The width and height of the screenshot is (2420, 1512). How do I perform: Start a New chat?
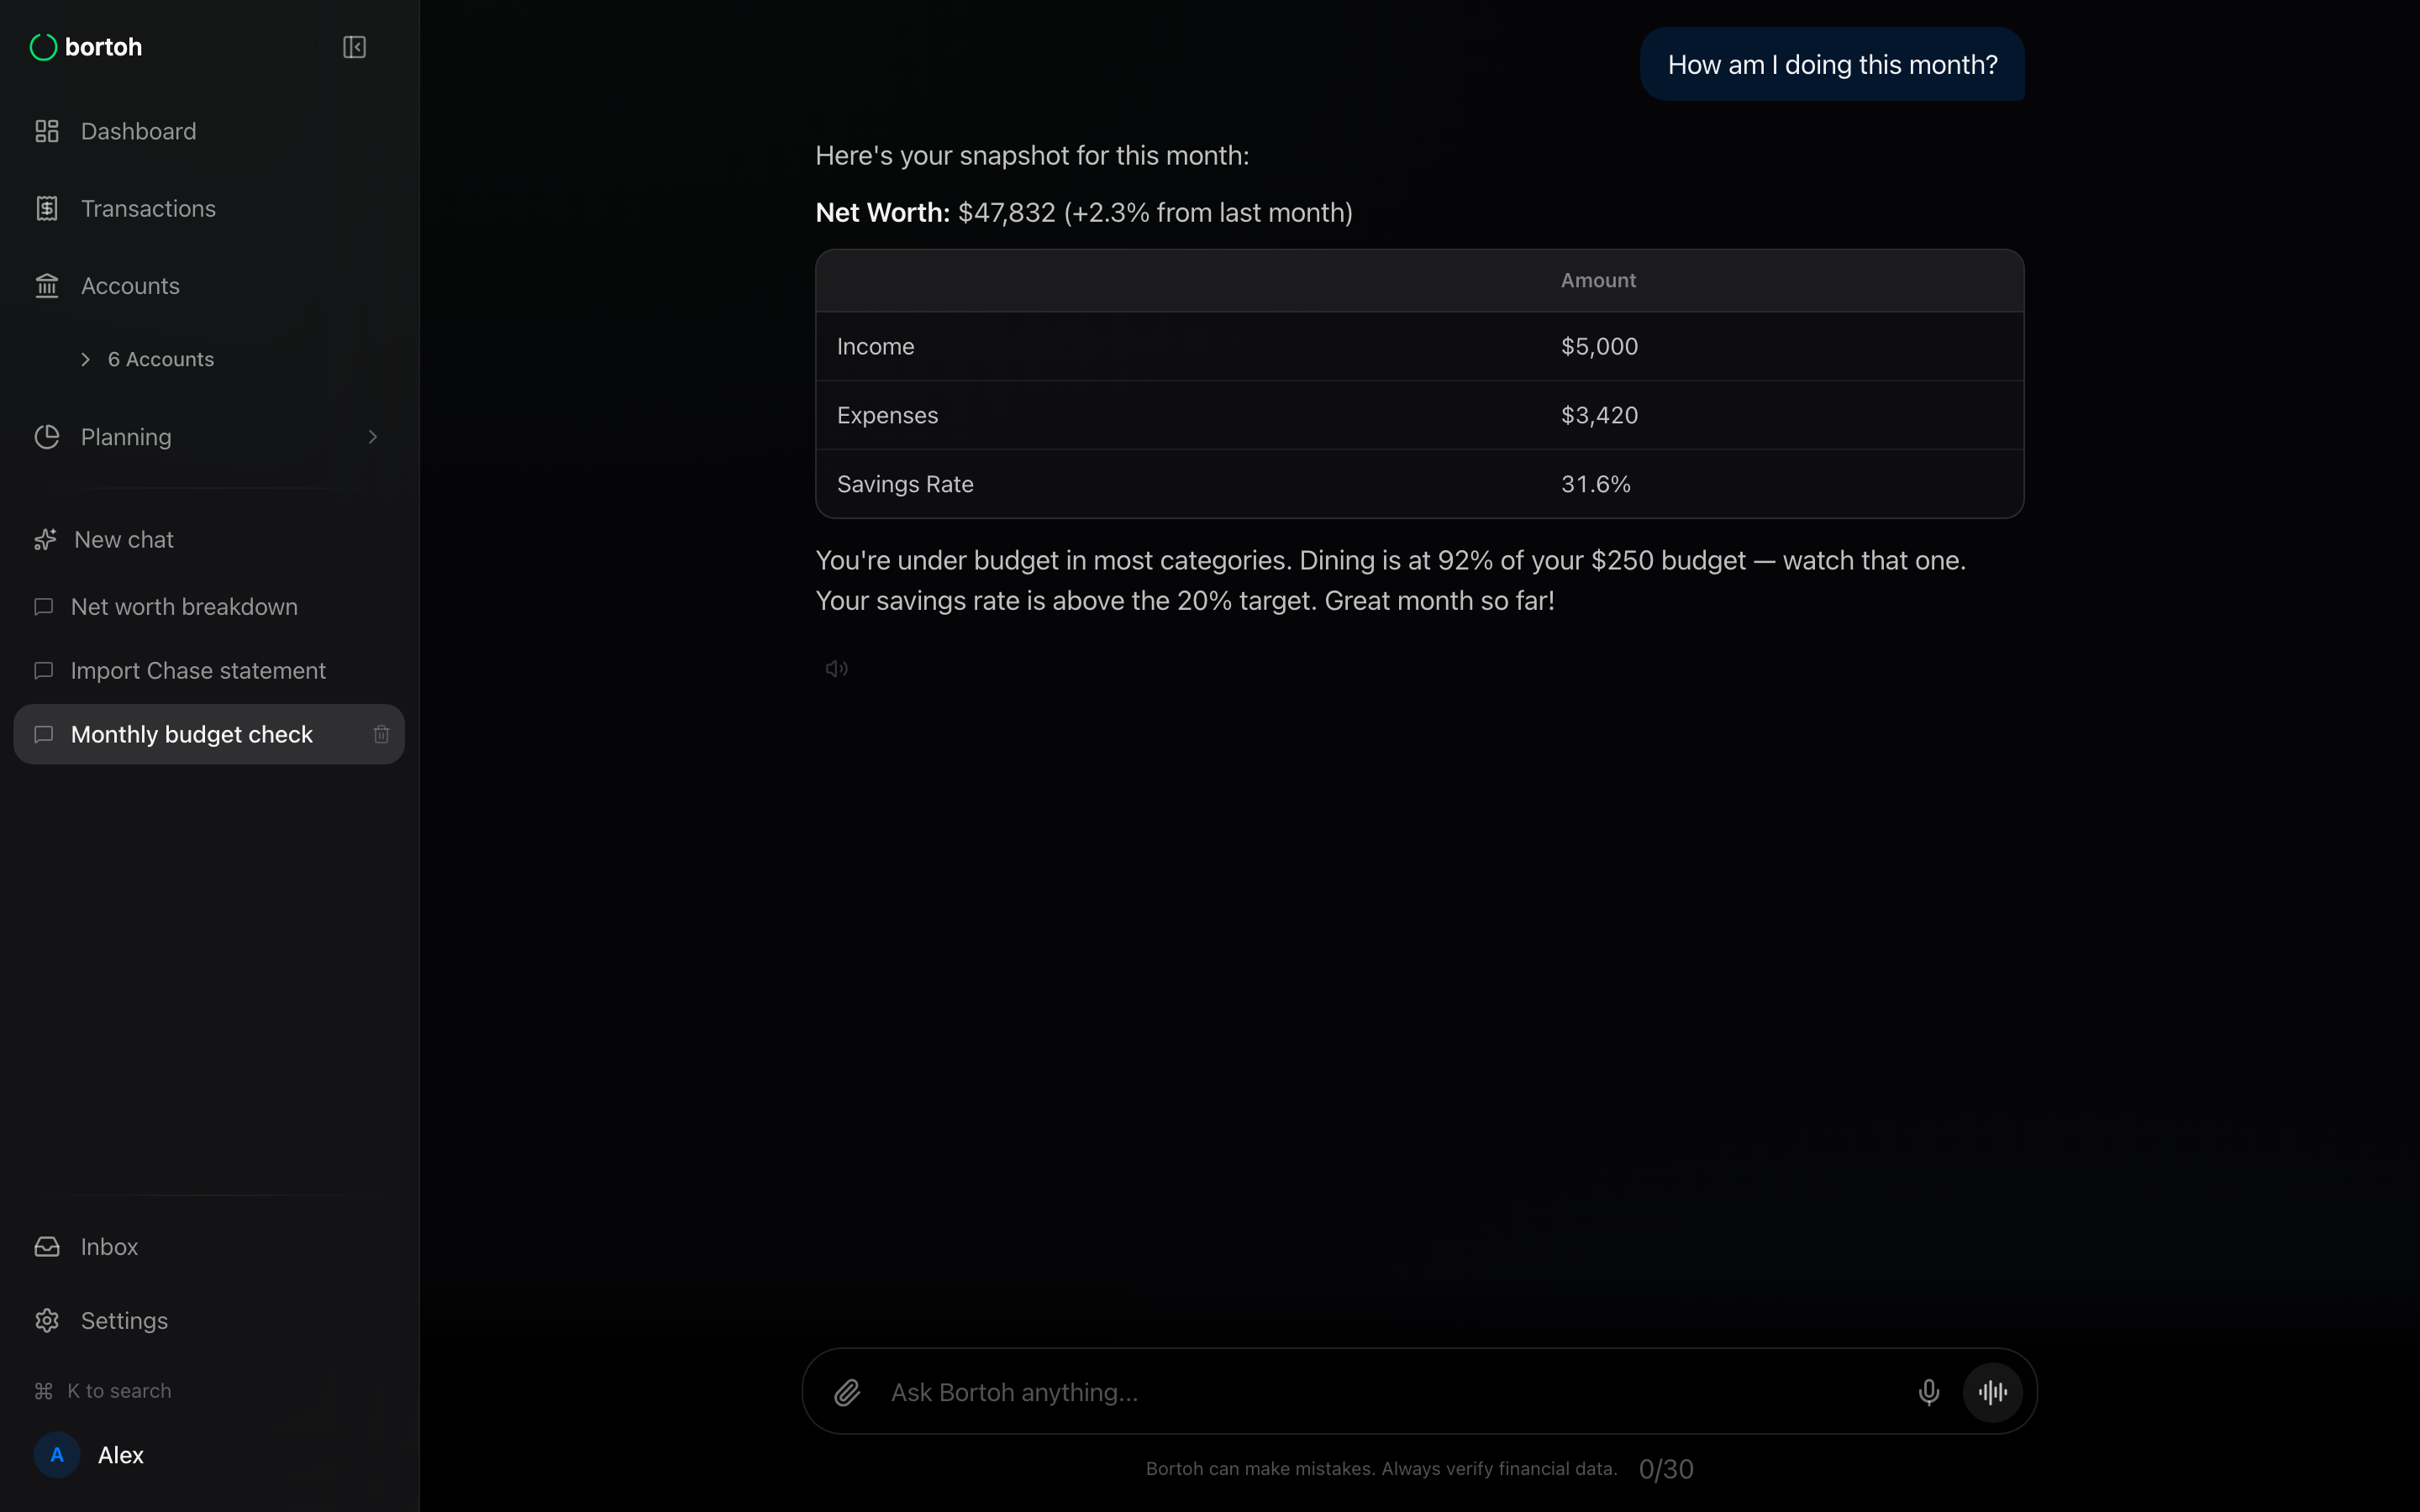coord(124,539)
